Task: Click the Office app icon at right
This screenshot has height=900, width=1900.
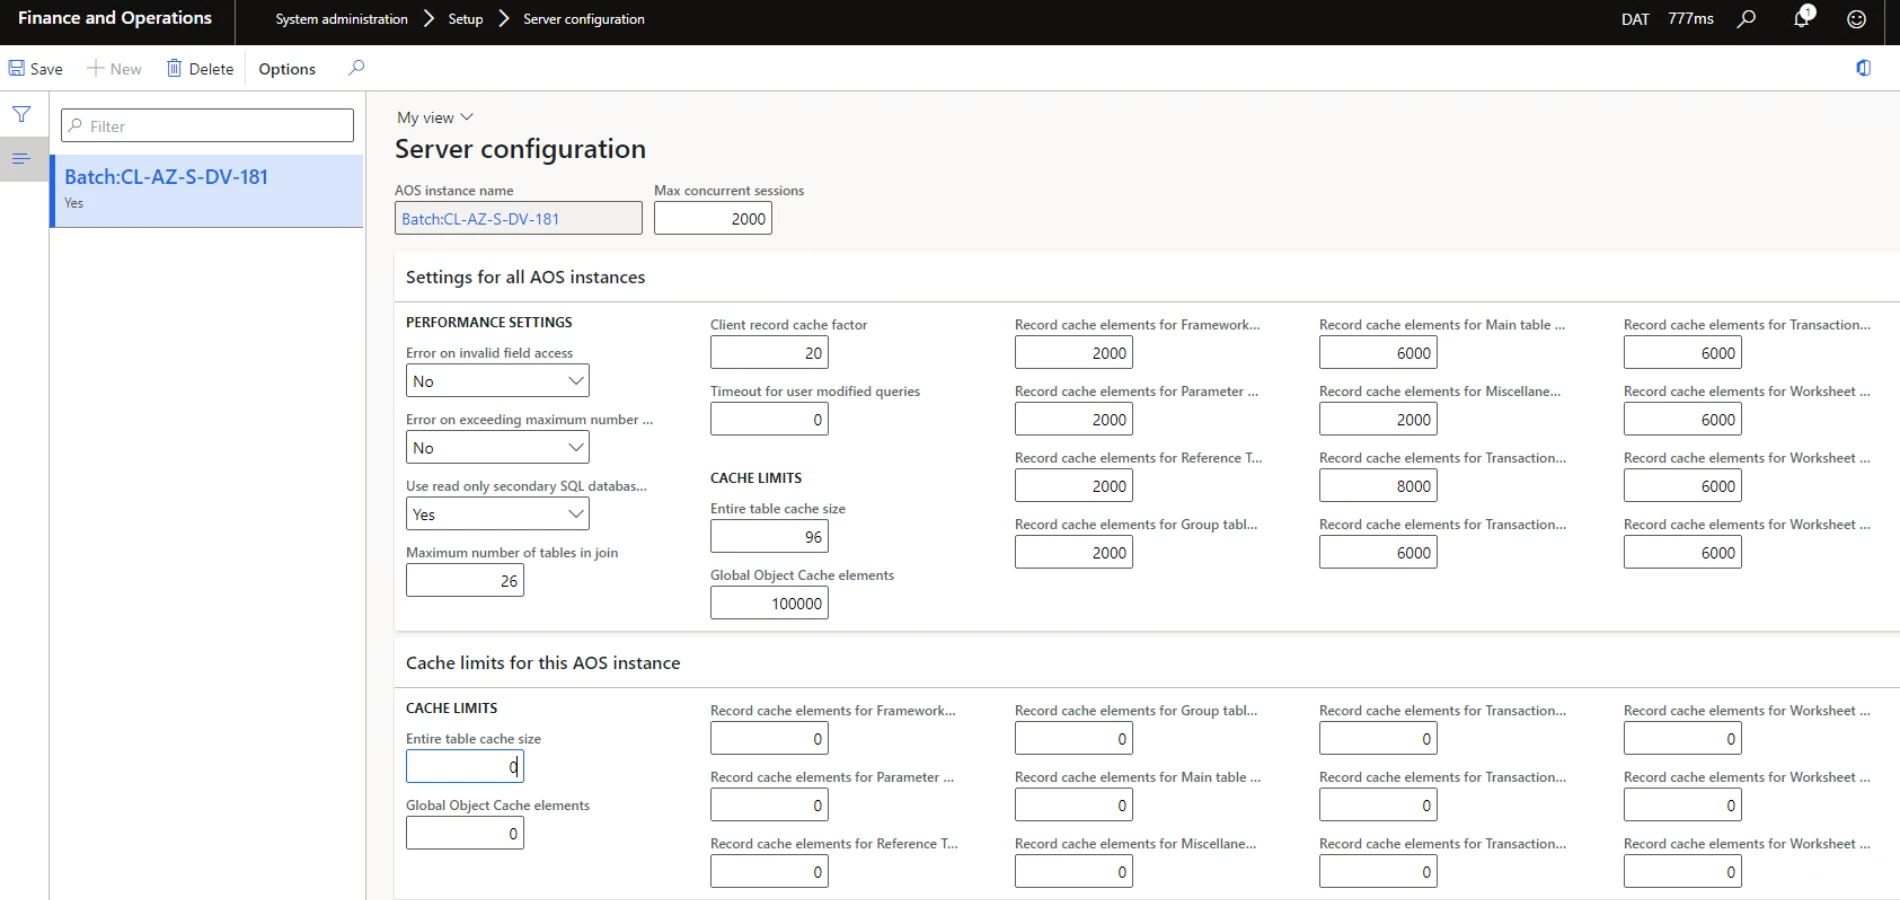Action: tap(1863, 68)
